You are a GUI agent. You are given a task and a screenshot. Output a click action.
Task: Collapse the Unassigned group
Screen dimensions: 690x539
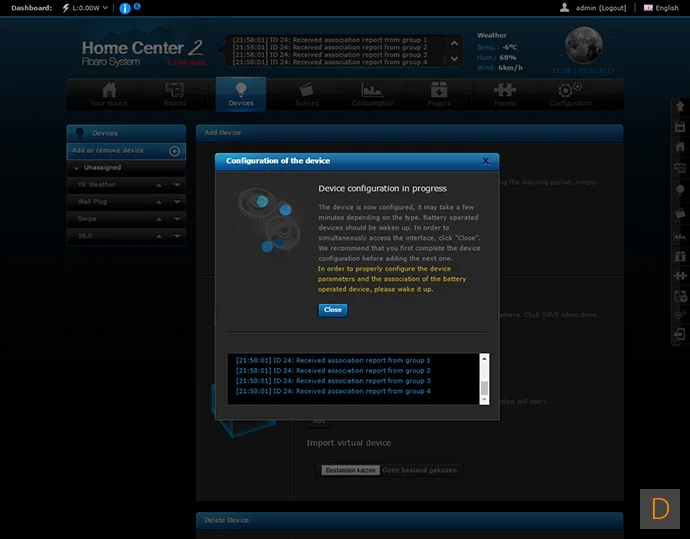click(77, 168)
